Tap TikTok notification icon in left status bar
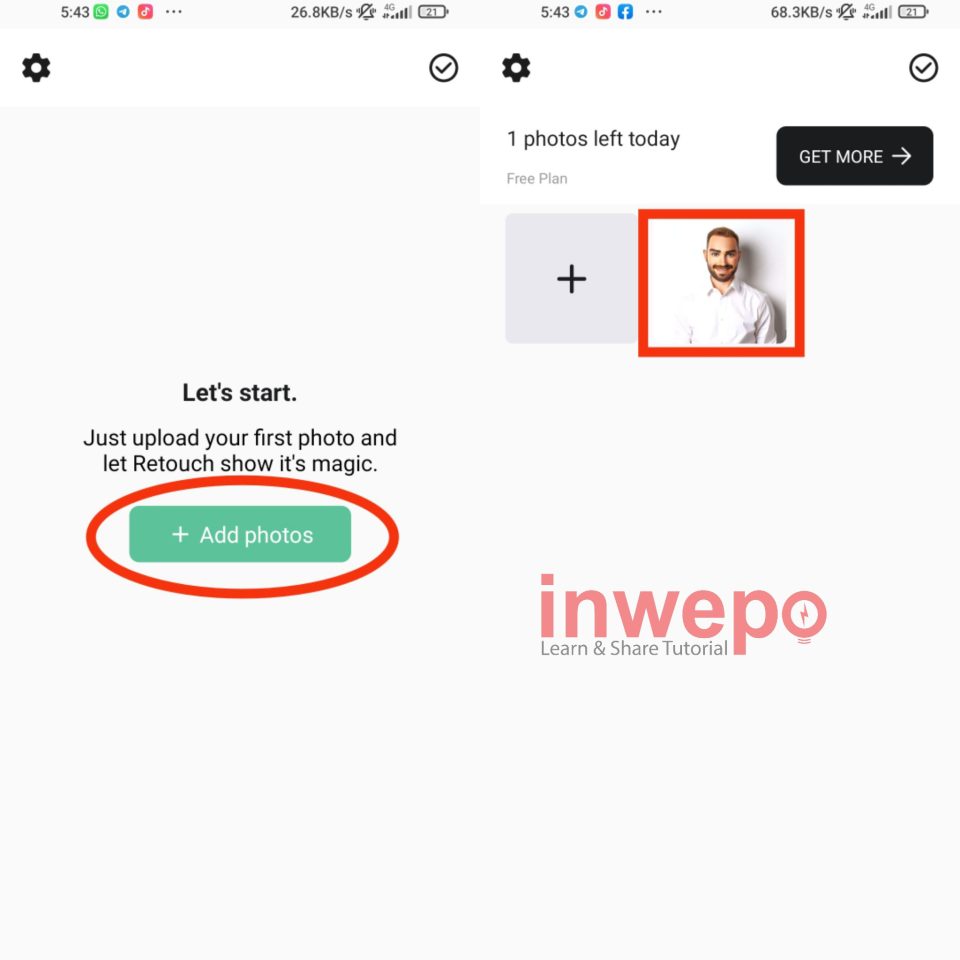Screen dimensions: 960x960 point(145,12)
